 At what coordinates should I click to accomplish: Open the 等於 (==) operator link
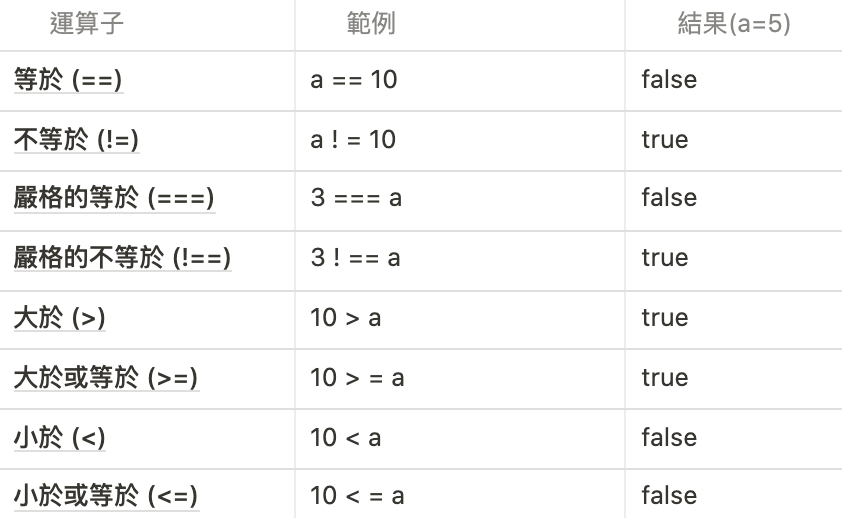click(68, 80)
